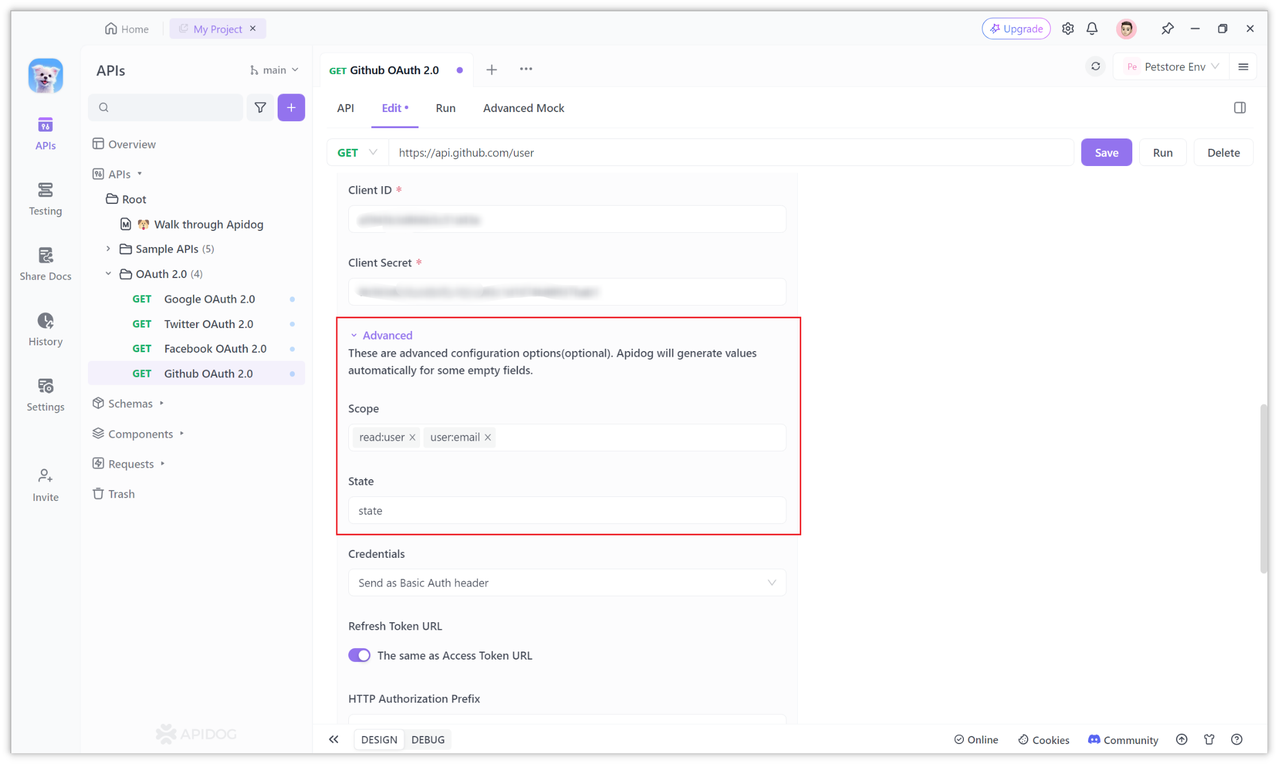Open Community link in status bar
1280x767 pixels.
1123,740
